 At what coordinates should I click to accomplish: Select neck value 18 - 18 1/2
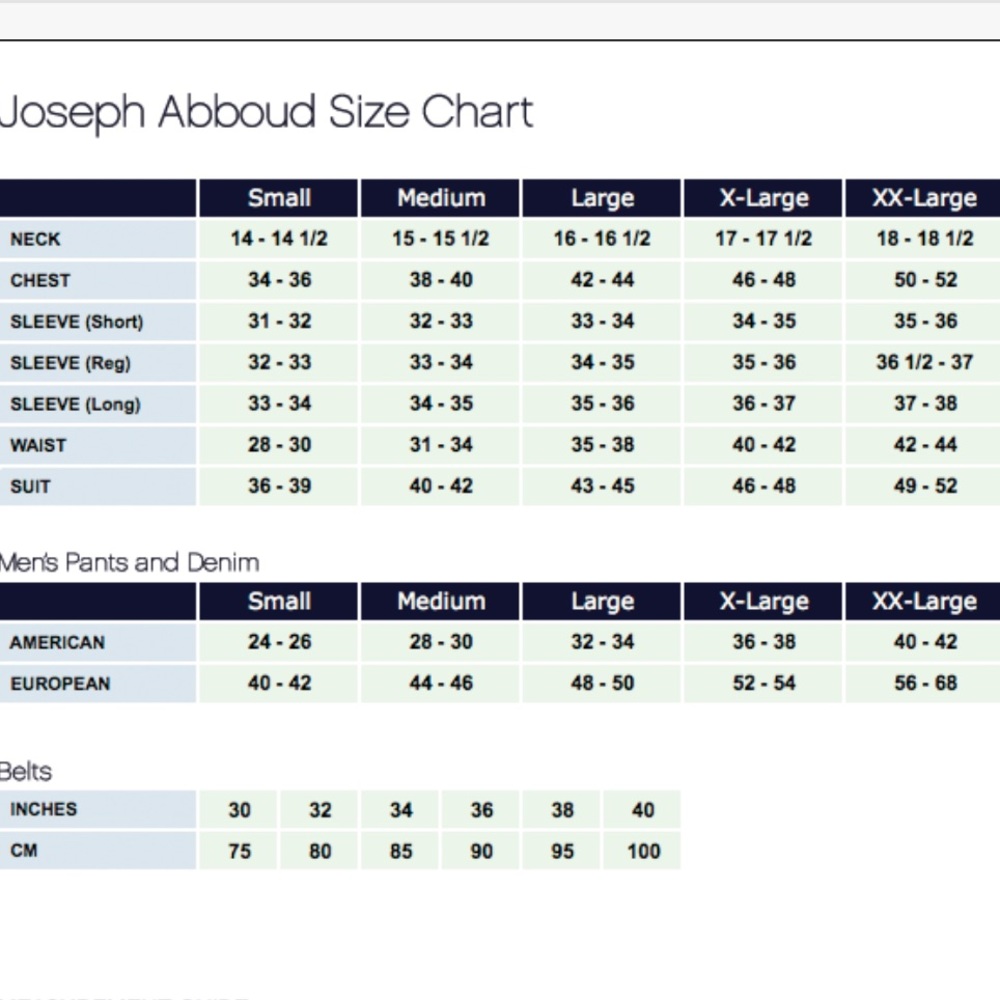pos(925,239)
